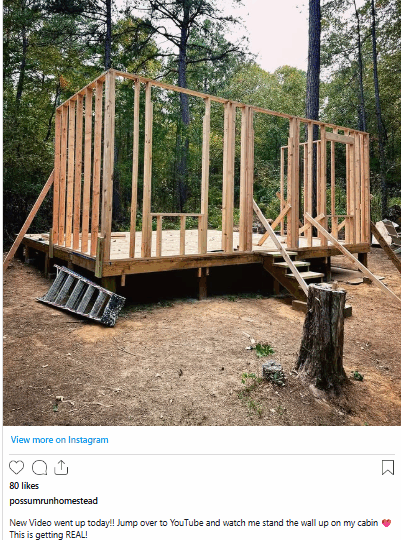Open the 'View more on Instagram' link
The width and height of the screenshot is (401, 540).
tap(59, 440)
